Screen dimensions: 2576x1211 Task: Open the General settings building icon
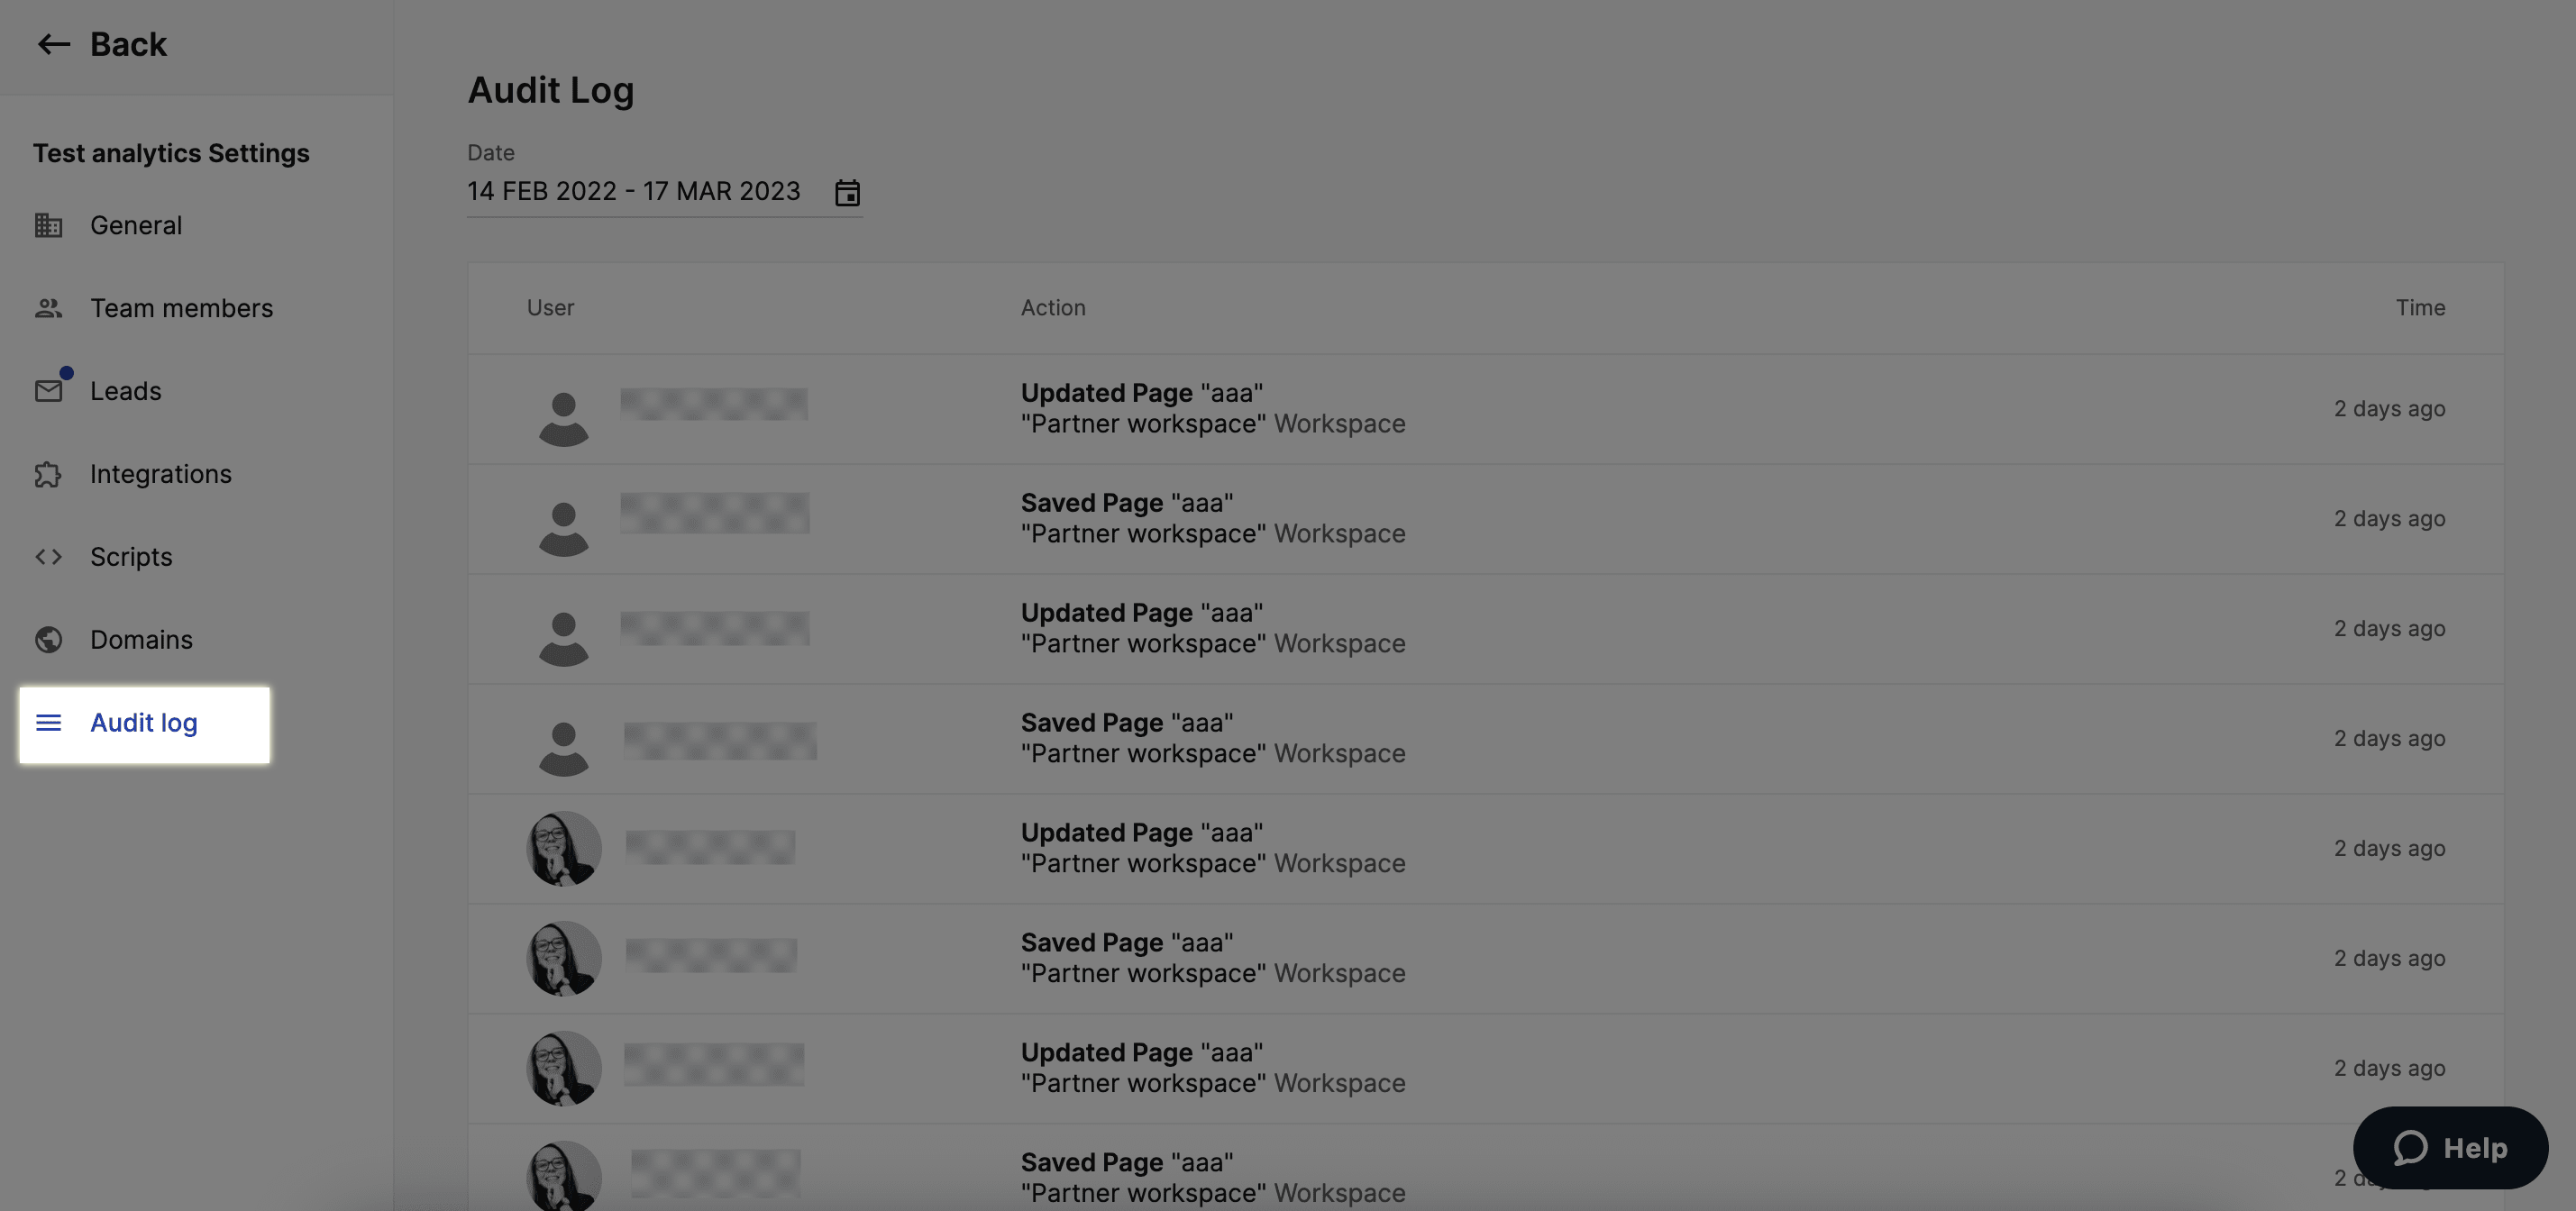48,225
